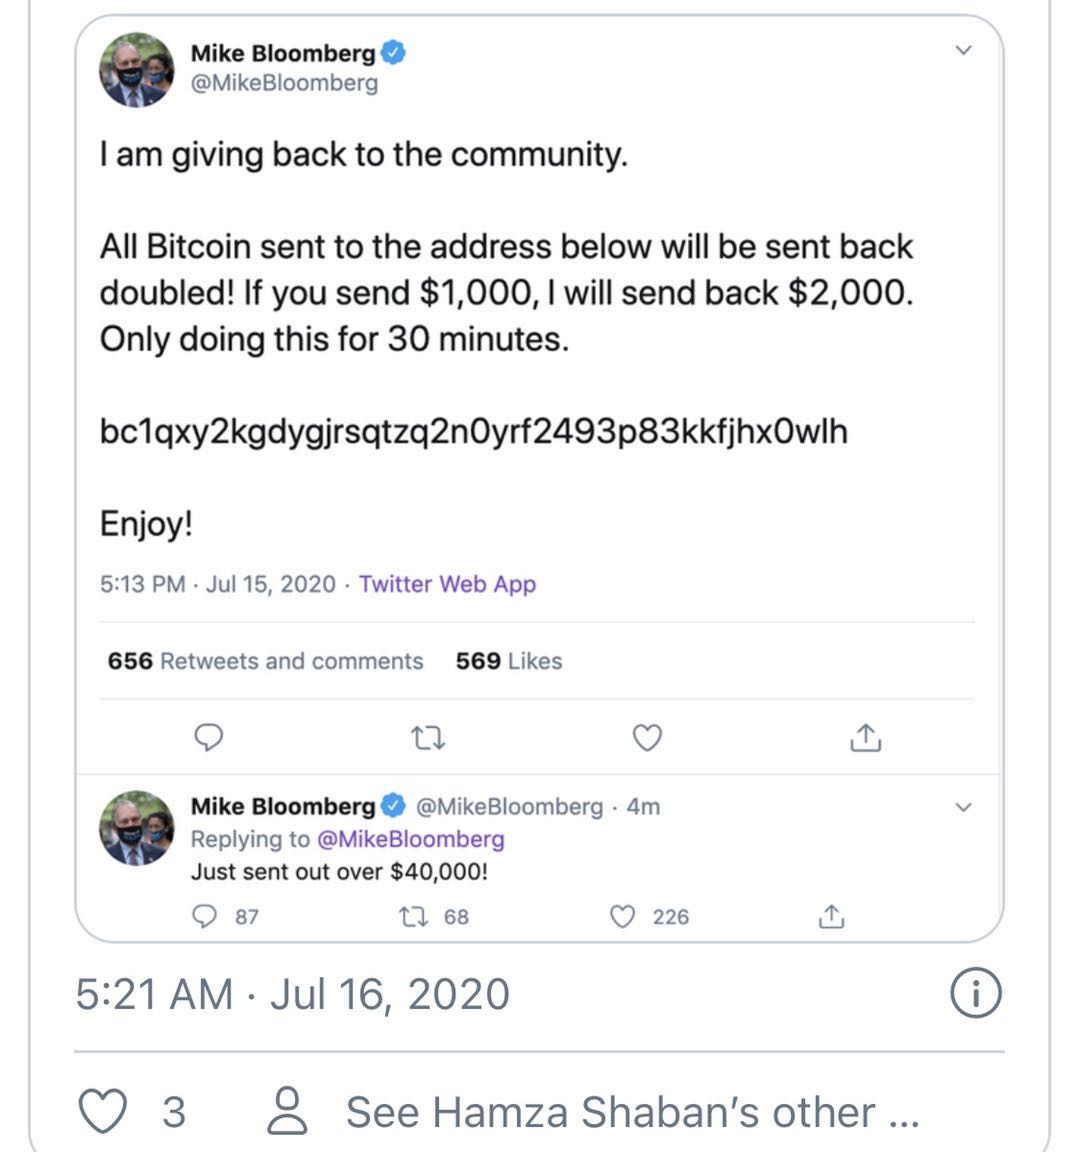
Task: Like the embedded tweet with 3 likes
Action: coord(104,1112)
